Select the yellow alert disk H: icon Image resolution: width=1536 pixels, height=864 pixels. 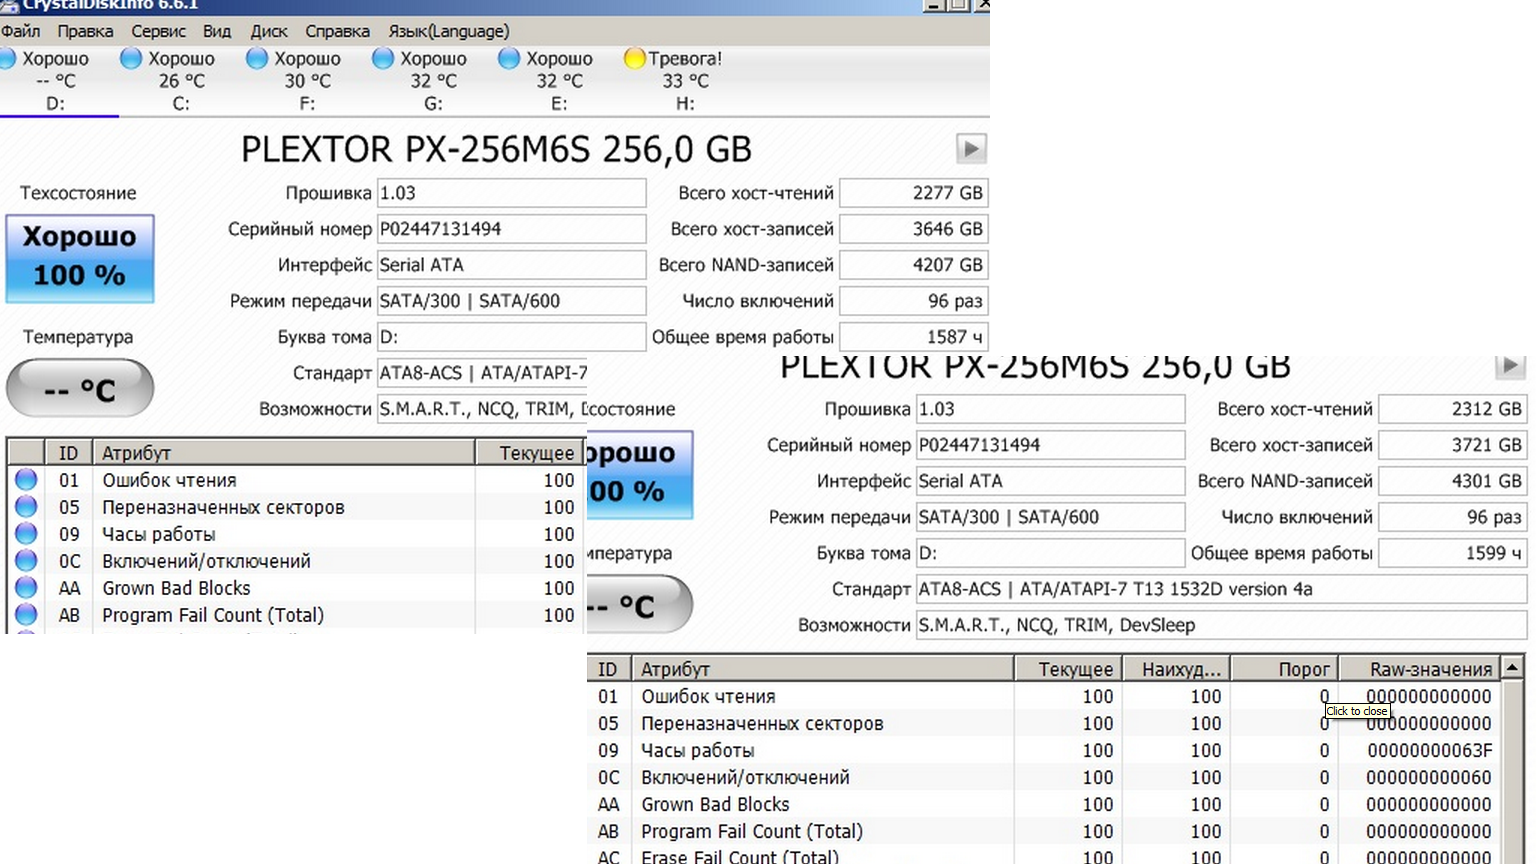coord(634,59)
